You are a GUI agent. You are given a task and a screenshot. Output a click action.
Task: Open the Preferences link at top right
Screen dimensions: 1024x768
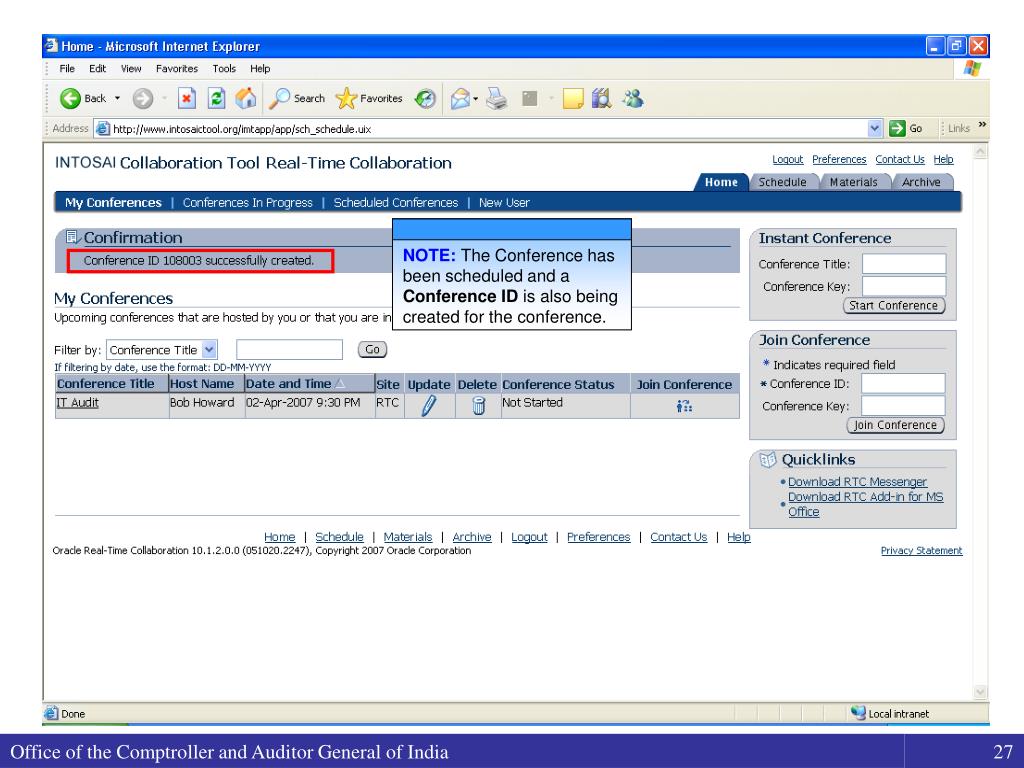[x=839, y=159]
